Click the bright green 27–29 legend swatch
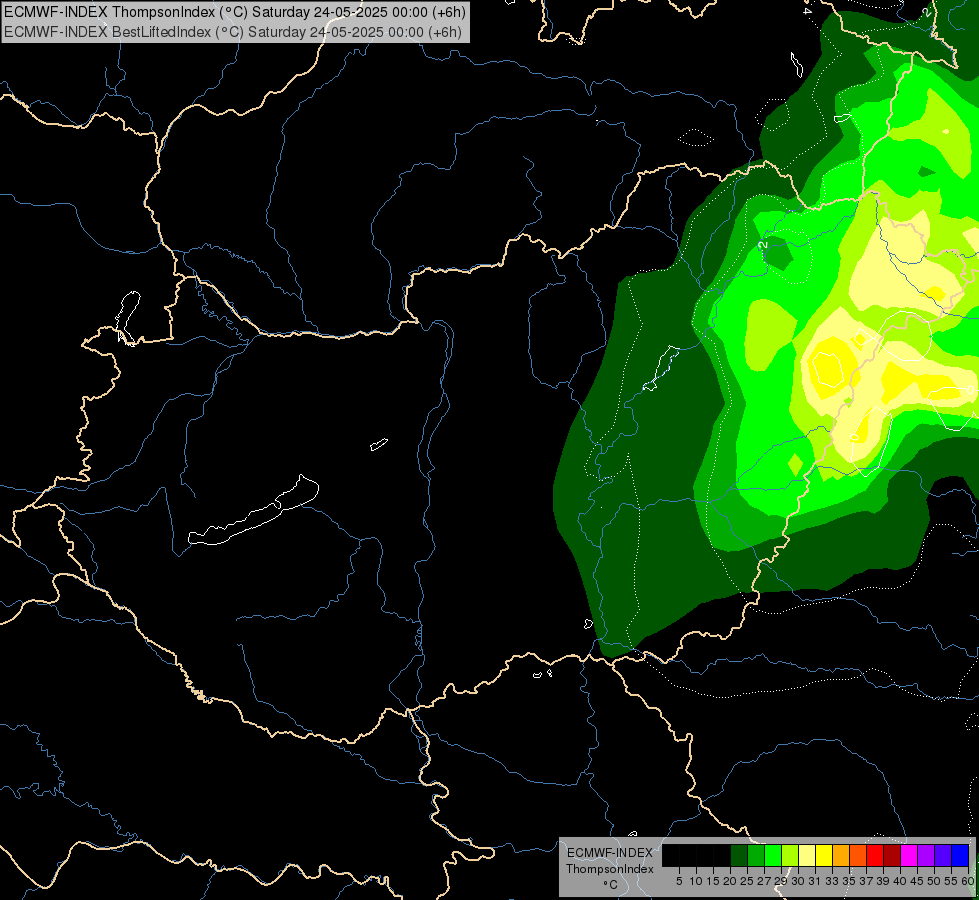The width and height of the screenshot is (979, 900). (x=773, y=855)
